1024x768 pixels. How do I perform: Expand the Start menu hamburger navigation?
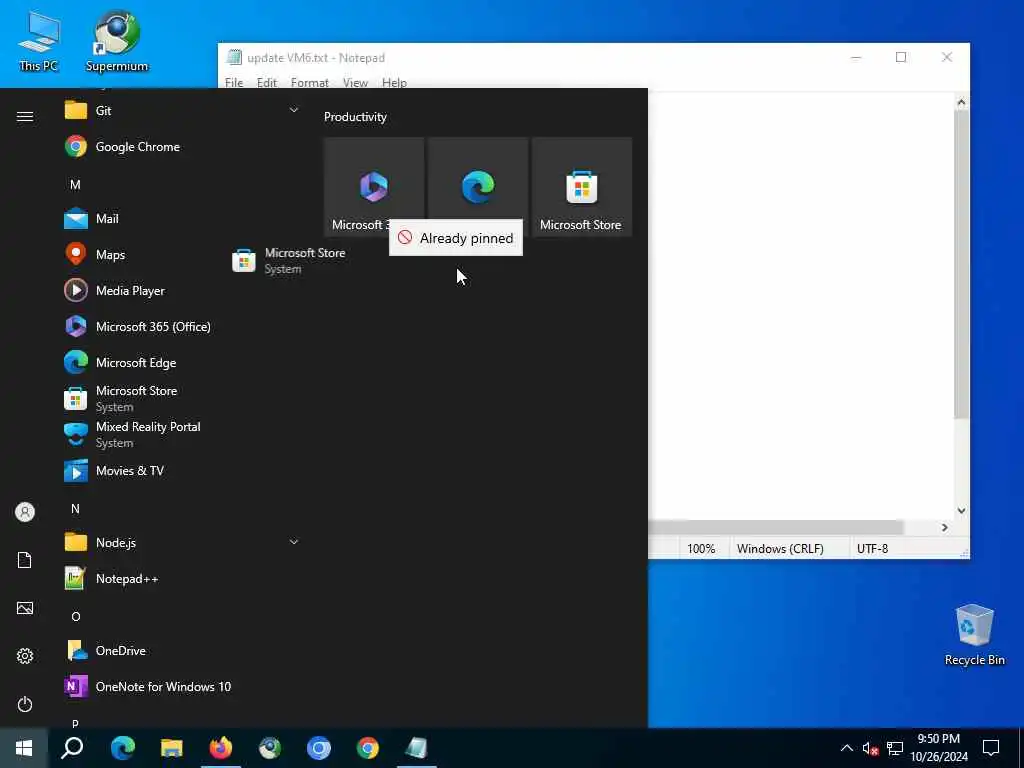[25, 116]
